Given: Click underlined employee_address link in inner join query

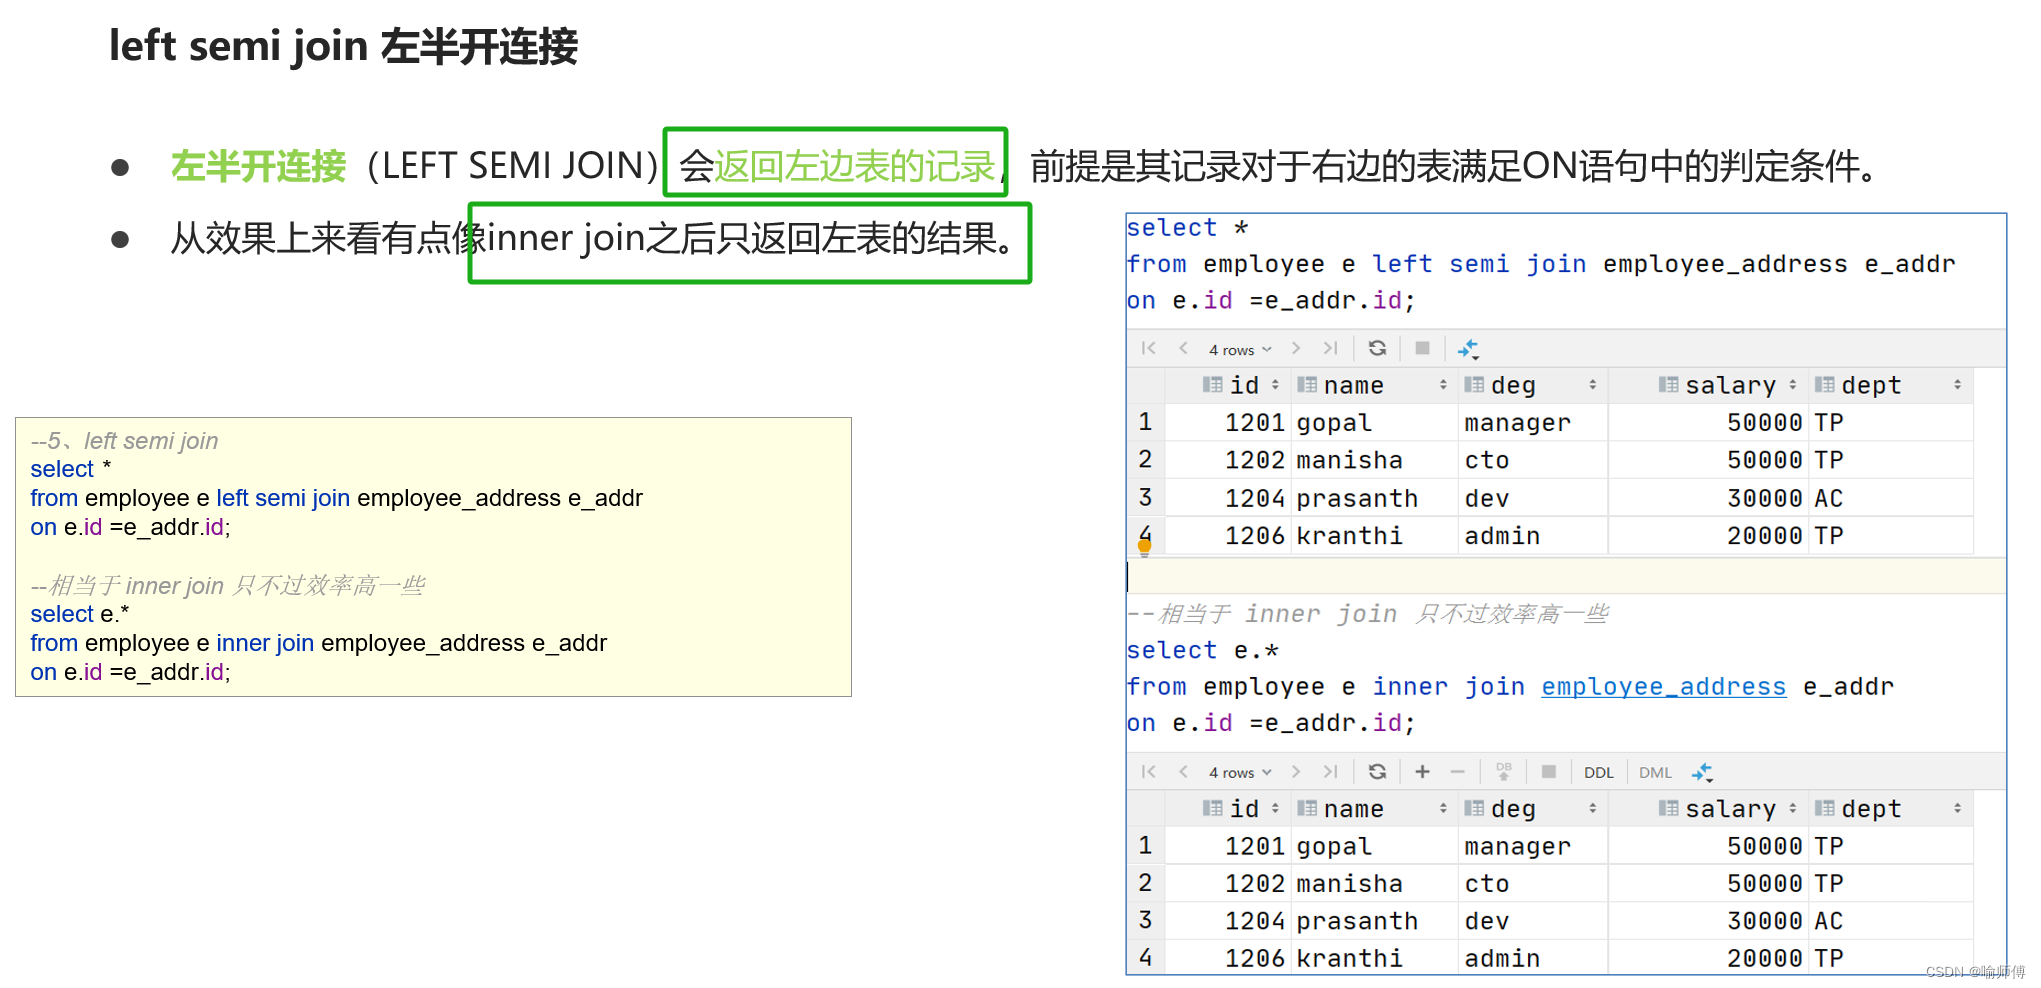Looking at the screenshot, I should [1663, 687].
